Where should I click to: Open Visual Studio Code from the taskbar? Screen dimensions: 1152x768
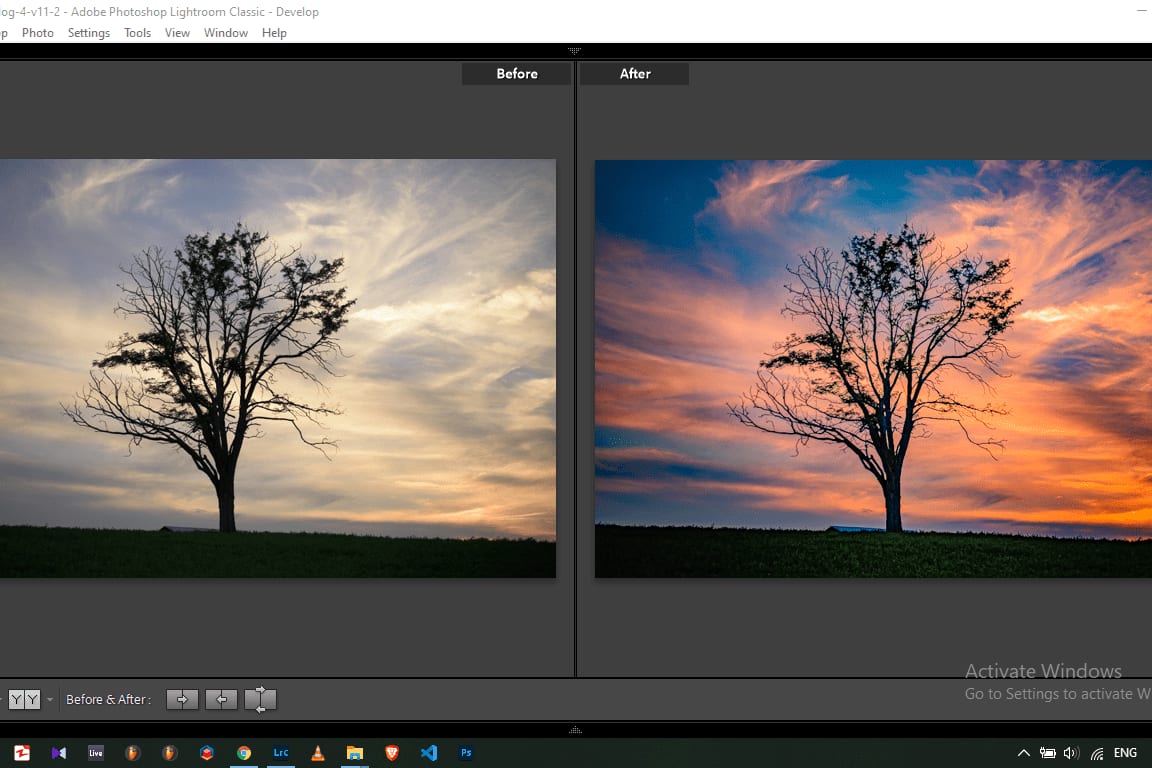click(429, 753)
